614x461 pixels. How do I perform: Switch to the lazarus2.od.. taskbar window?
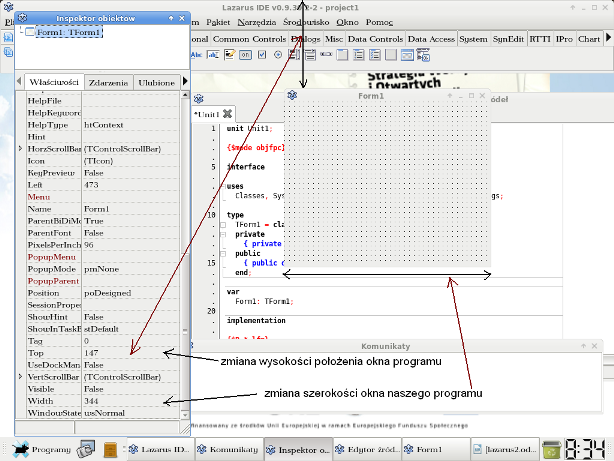click(505, 449)
